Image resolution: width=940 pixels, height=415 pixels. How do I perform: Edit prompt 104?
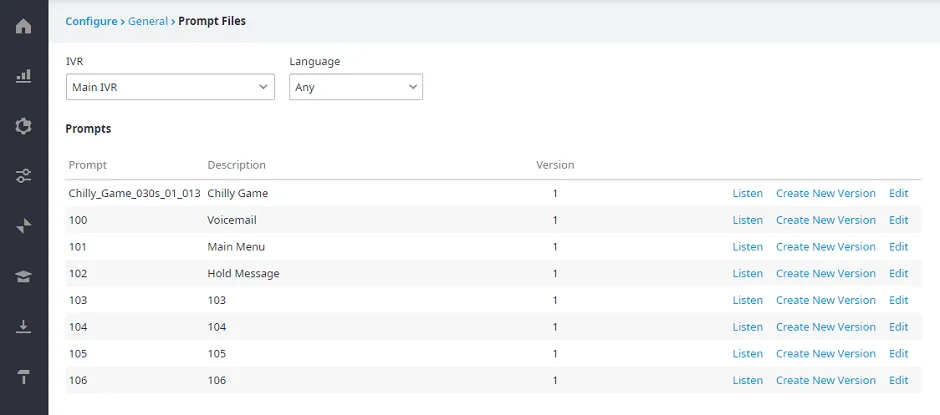click(899, 327)
